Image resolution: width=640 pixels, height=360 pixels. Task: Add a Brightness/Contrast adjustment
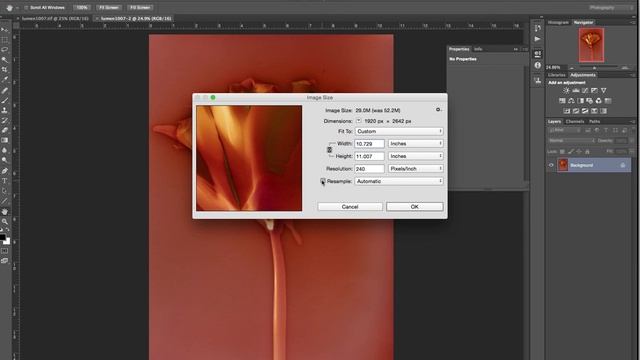click(x=566, y=91)
